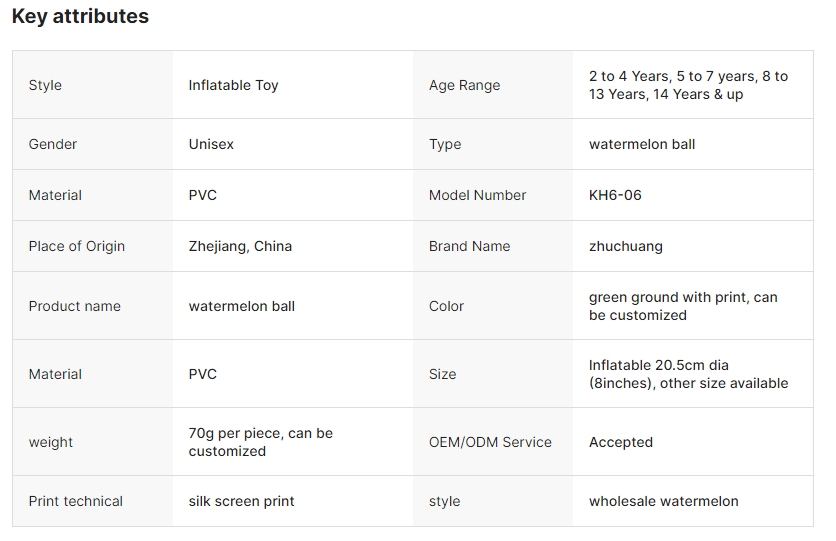Viewport: 836px width, 541px height.
Task: Select the 'zhuchuang' brand value
Action: (625, 246)
